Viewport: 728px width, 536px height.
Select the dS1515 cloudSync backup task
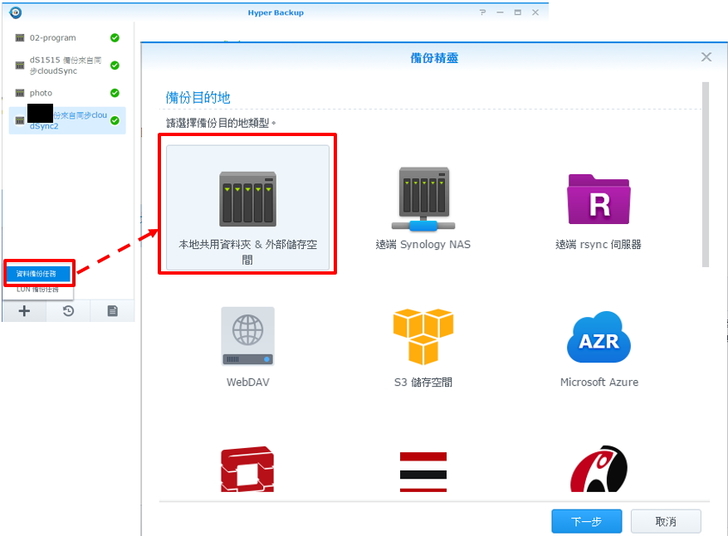coord(67,65)
